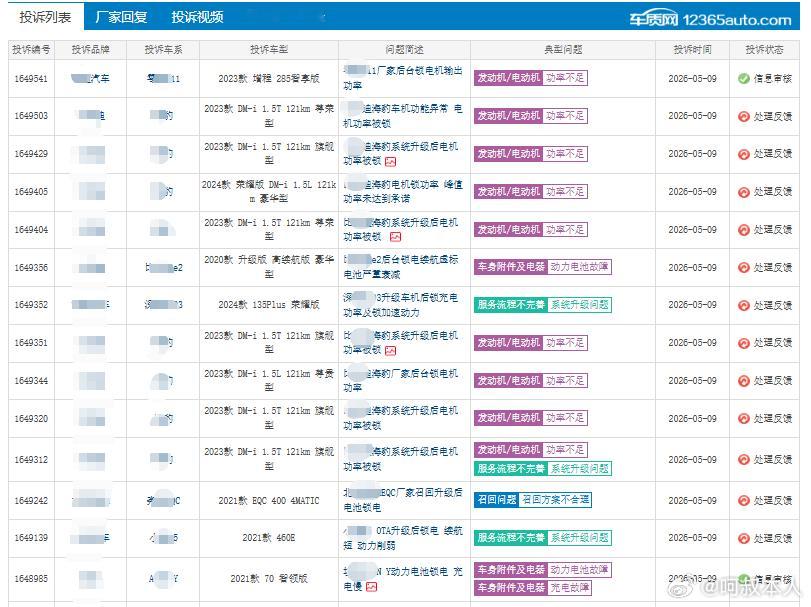
Task: Open complaint description in row 1649242
Action: (x=403, y=500)
